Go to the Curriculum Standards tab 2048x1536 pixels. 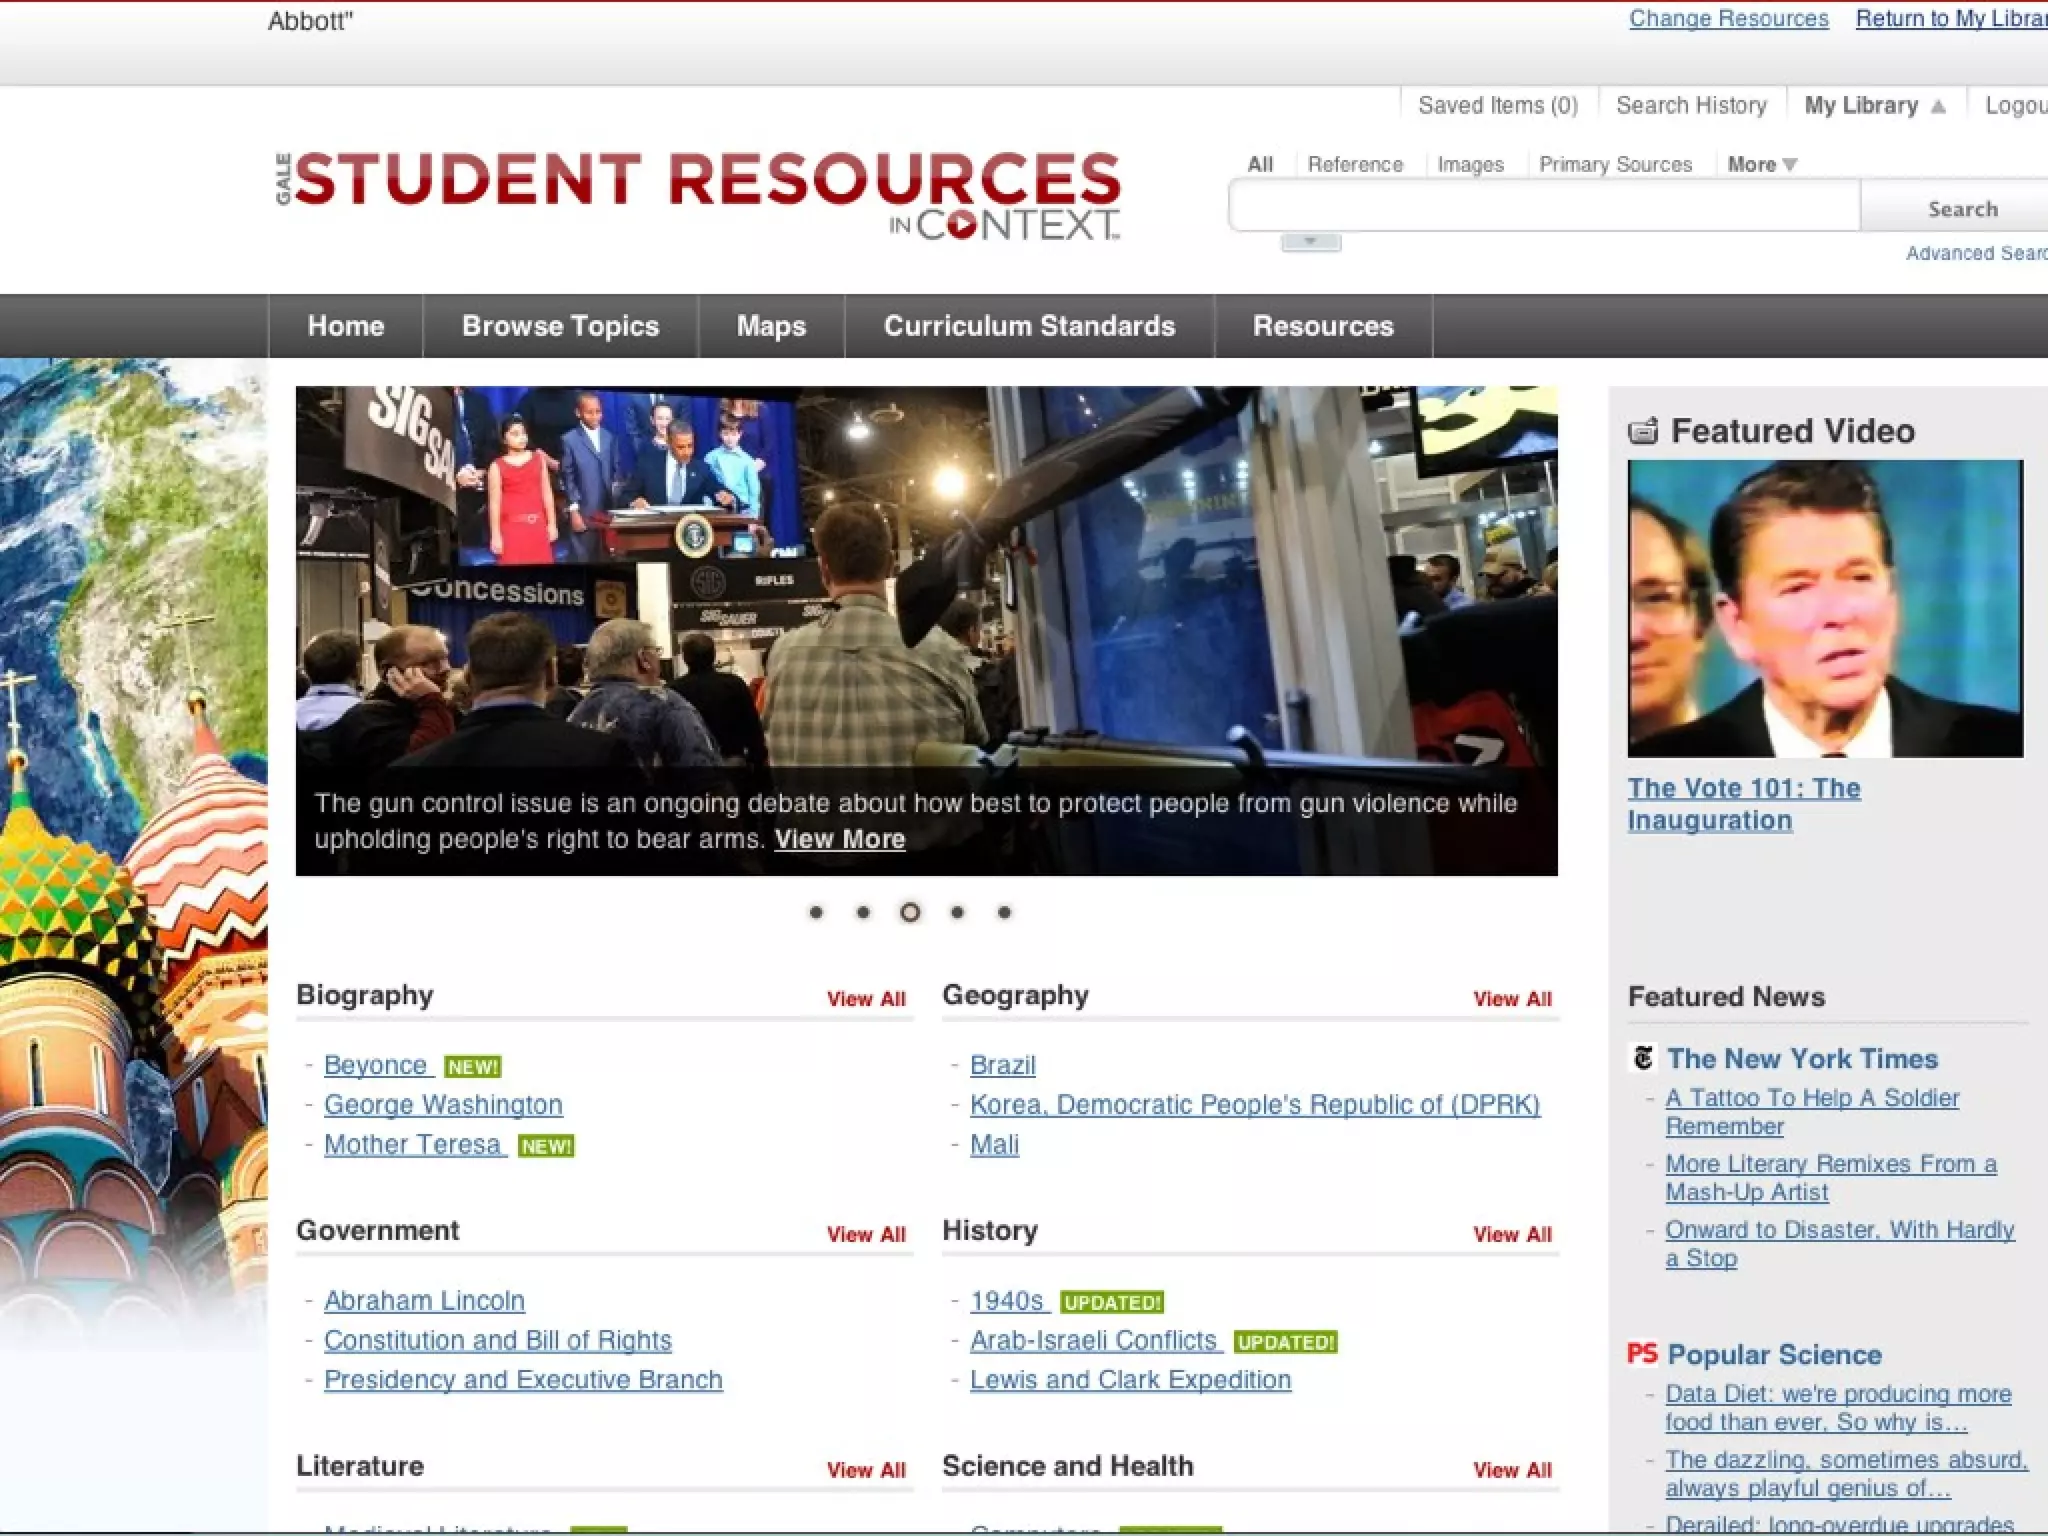[x=1029, y=326]
